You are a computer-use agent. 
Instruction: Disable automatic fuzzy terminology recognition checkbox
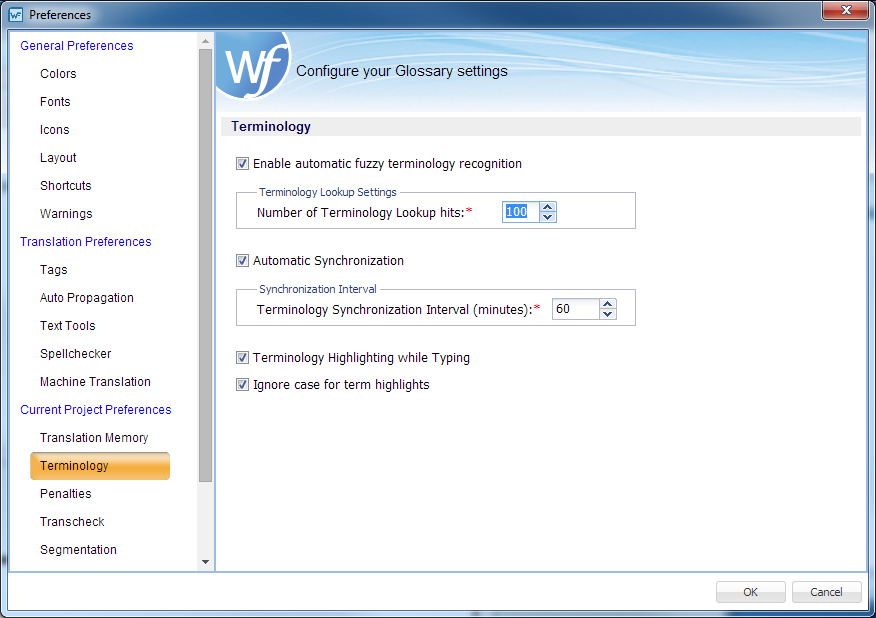(242, 164)
